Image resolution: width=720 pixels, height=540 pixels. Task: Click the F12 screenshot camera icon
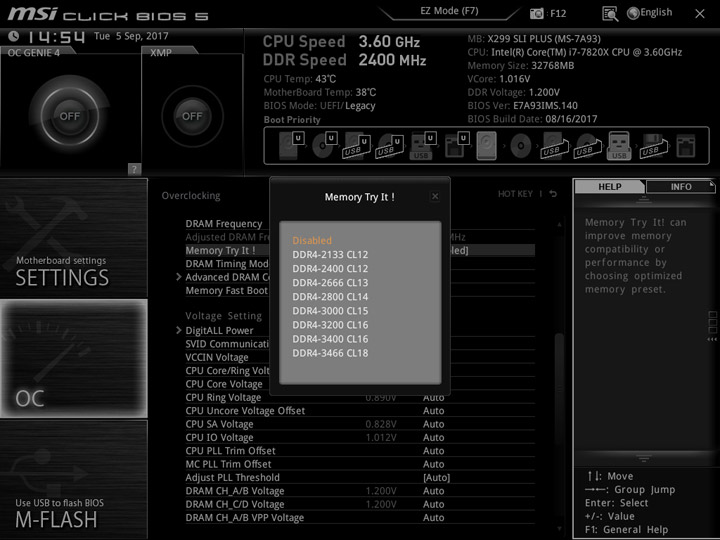pos(536,13)
